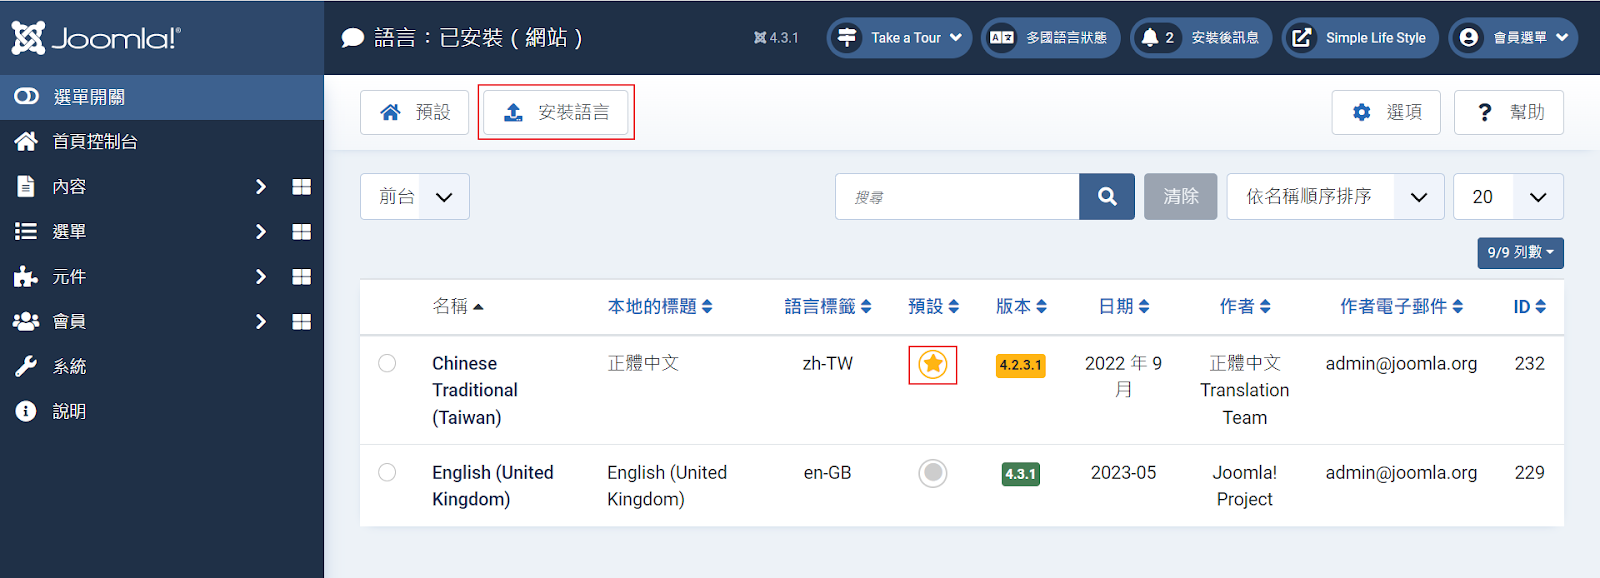Click the Joomla 4.3.1 version label
The height and width of the screenshot is (578, 1600).
[x=776, y=38]
